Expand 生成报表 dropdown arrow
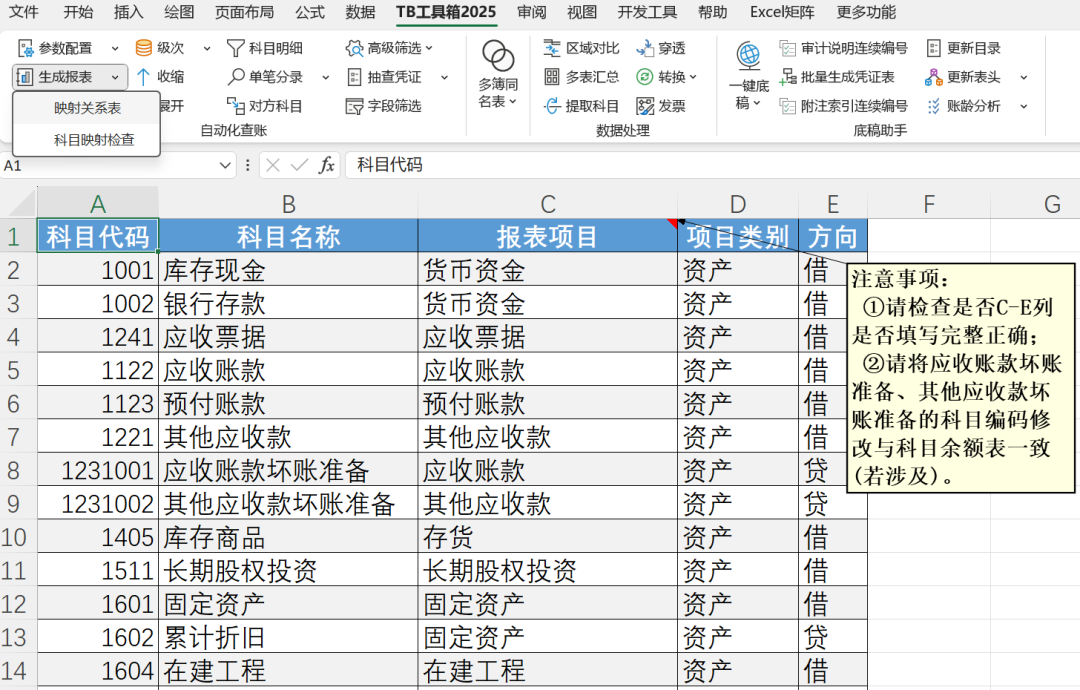 coord(116,77)
